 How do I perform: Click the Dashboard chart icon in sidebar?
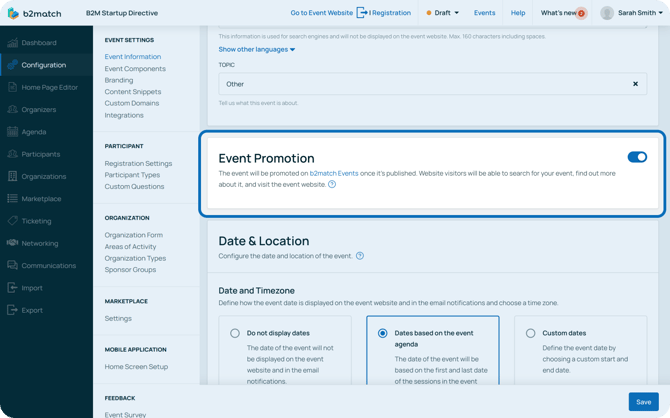[x=12, y=43]
